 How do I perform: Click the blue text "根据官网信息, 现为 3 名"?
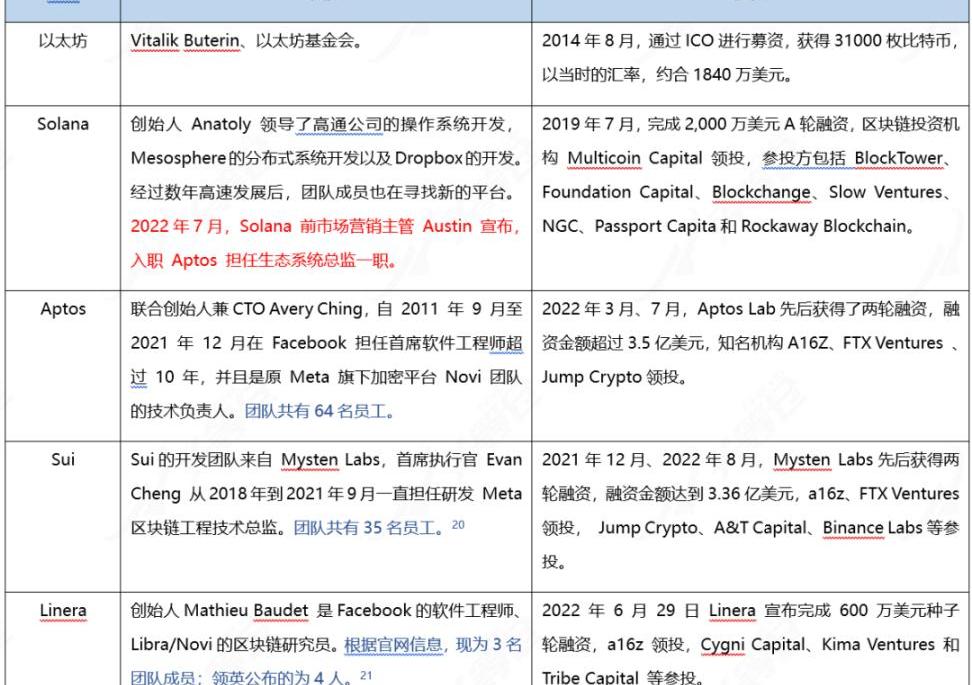click(x=433, y=645)
